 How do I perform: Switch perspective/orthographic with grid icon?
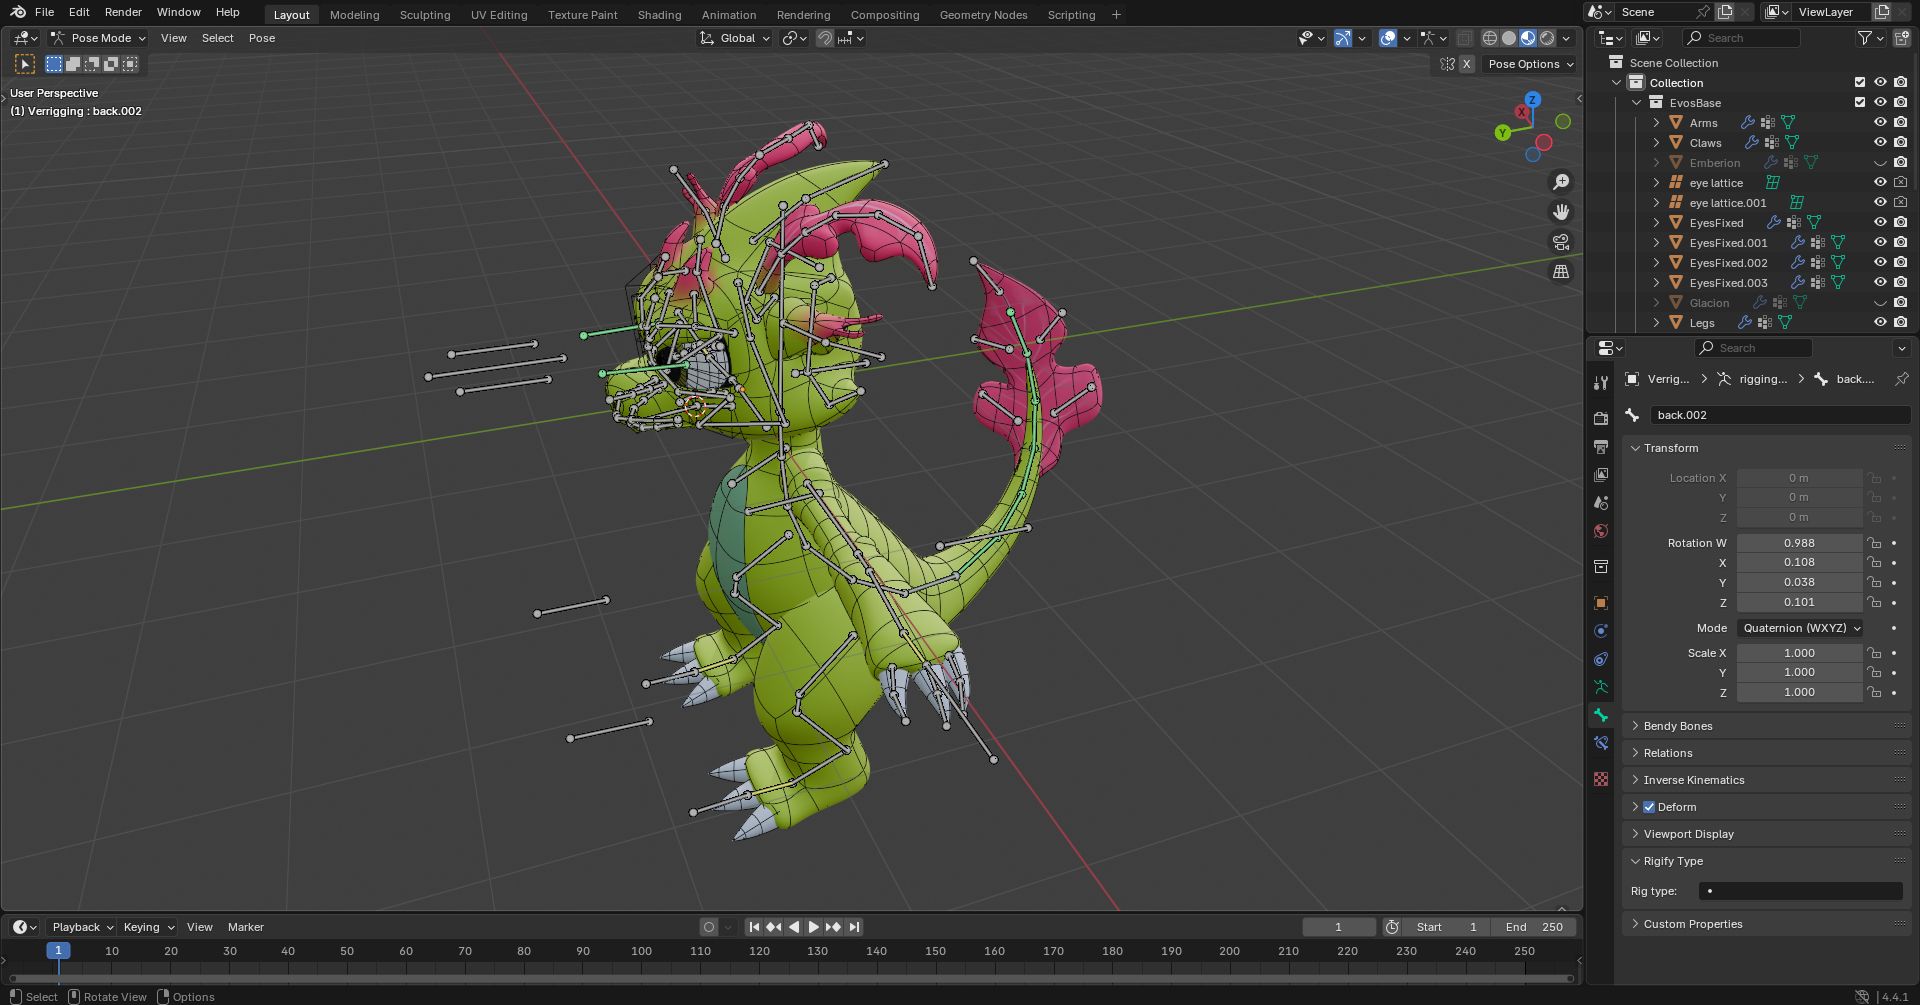tap(1561, 272)
